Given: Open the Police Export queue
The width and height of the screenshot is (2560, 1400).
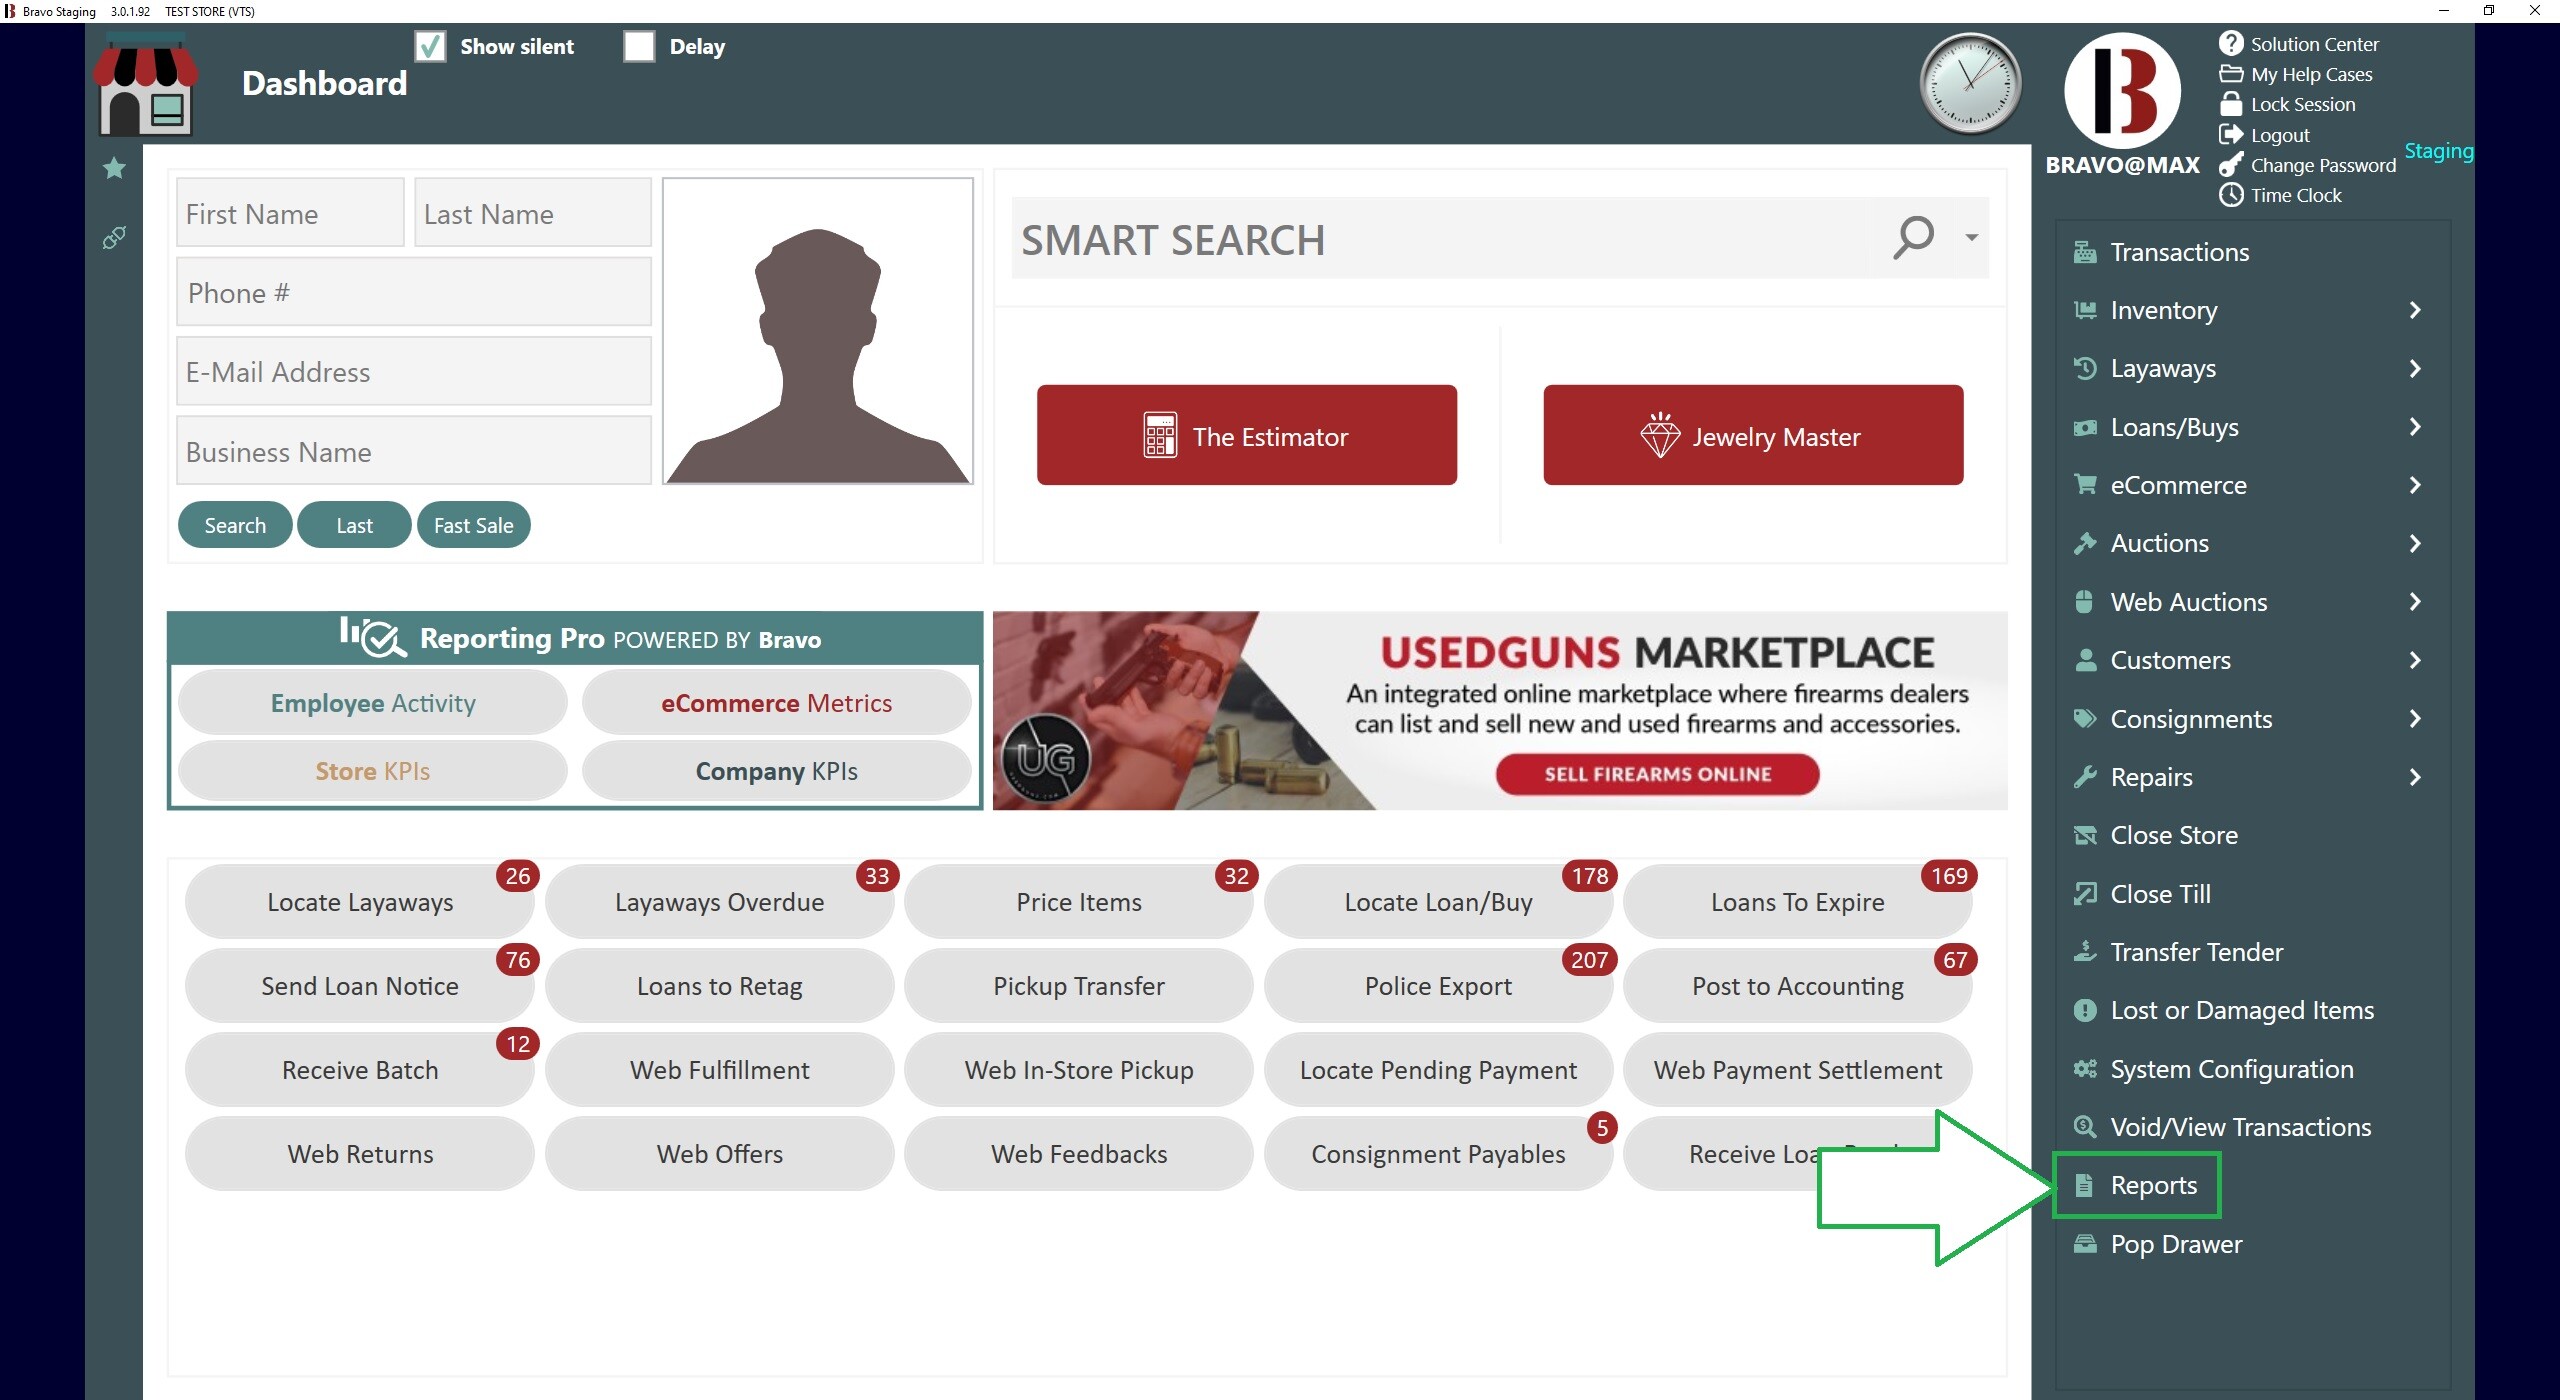Looking at the screenshot, I should coord(1438,986).
